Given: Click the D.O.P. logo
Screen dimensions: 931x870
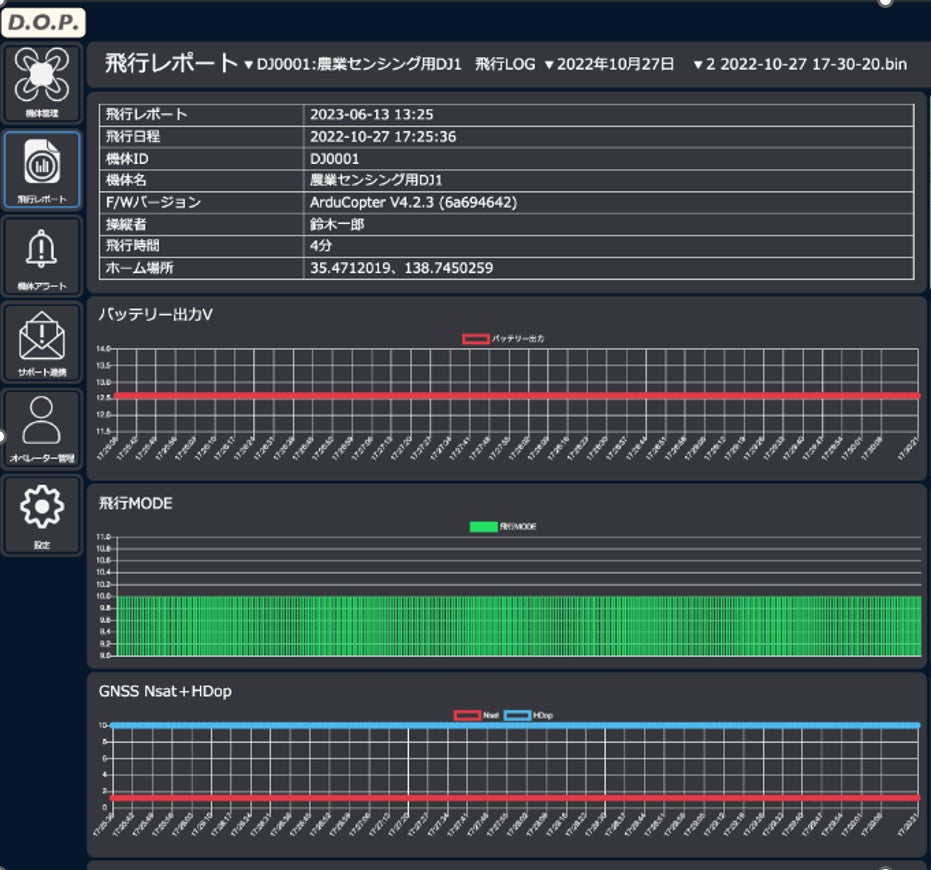Looking at the screenshot, I should [x=42, y=22].
